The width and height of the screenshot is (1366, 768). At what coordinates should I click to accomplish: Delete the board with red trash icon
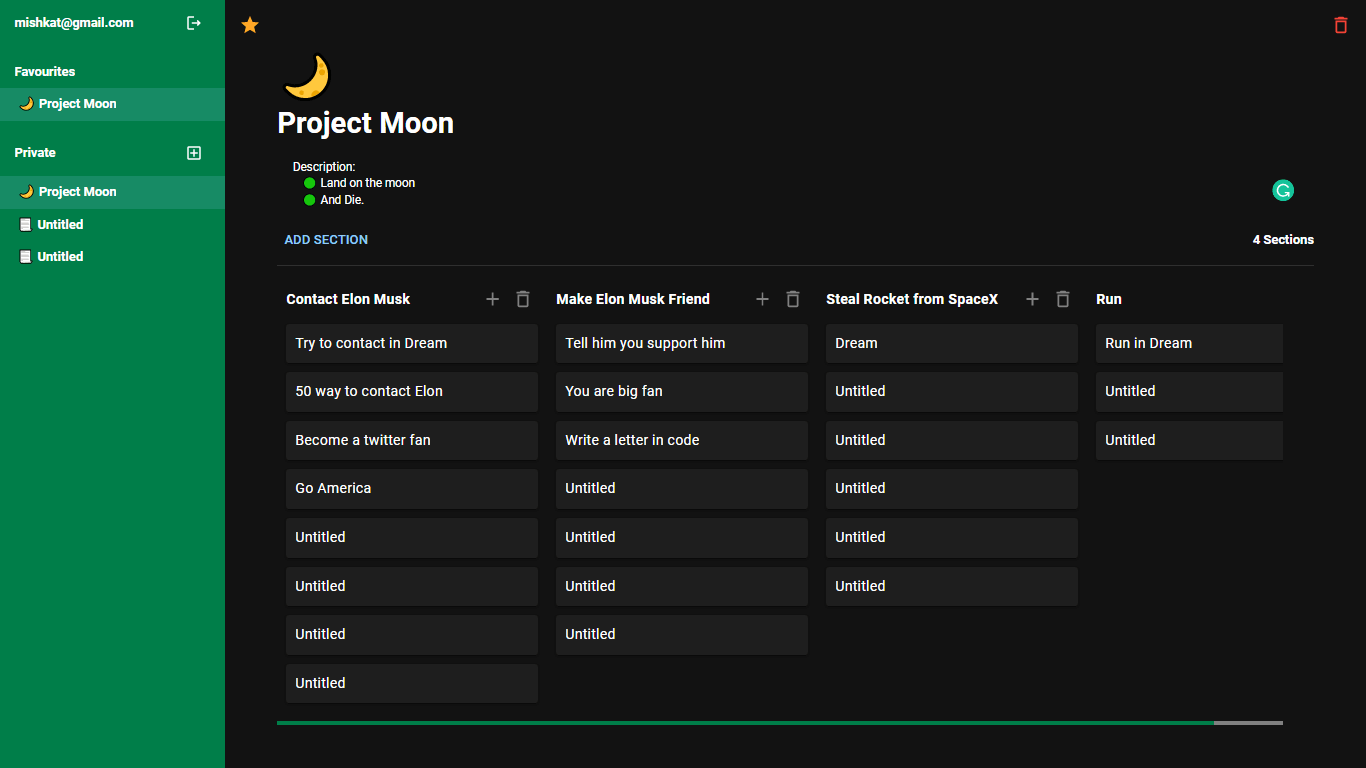[1341, 25]
